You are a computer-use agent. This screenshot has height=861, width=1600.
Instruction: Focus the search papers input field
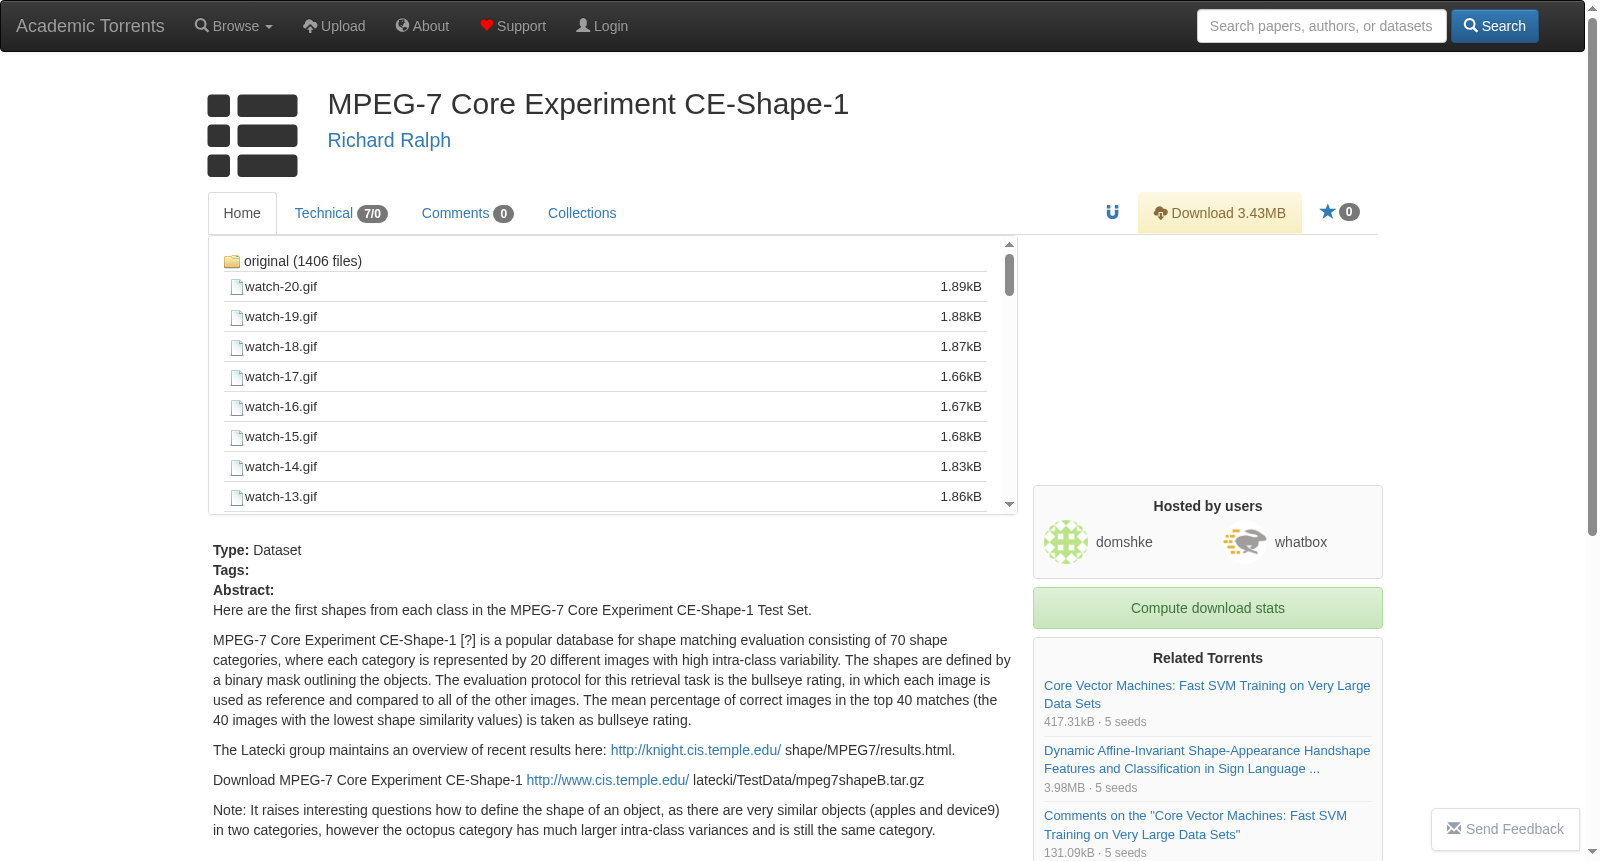click(1321, 26)
